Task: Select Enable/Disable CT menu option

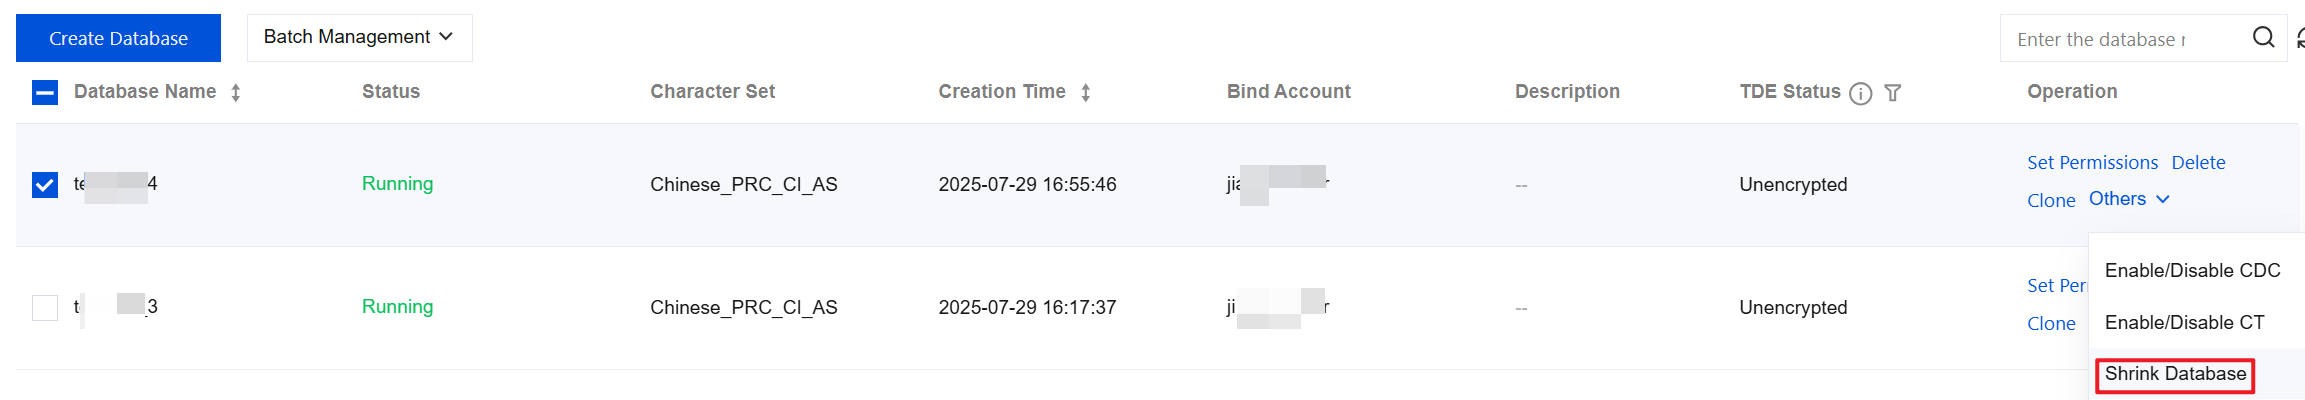Action: click(x=2184, y=323)
